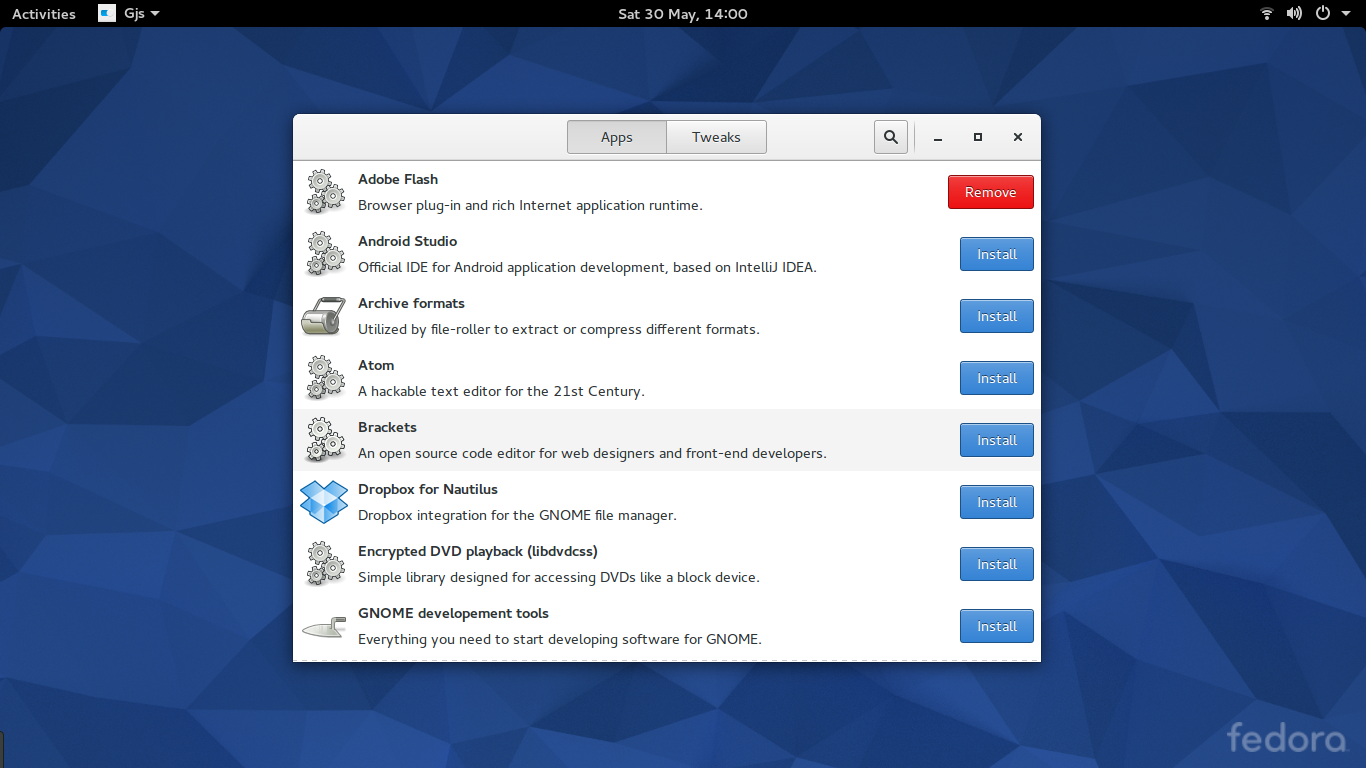1366x768 pixels.
Task: Click the volume speaker icon in top bar
Action: point(1294,13)
